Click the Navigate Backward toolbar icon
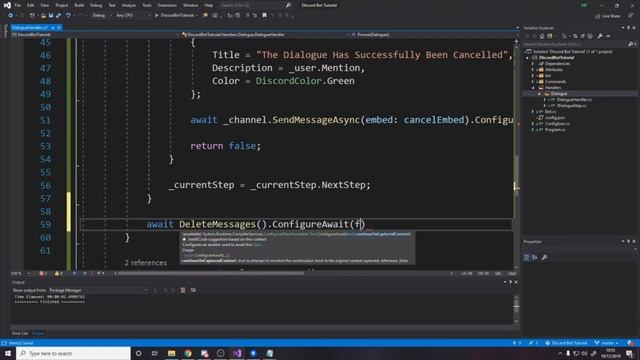Viewport: 640px width, 360px height. click(10, 16)
